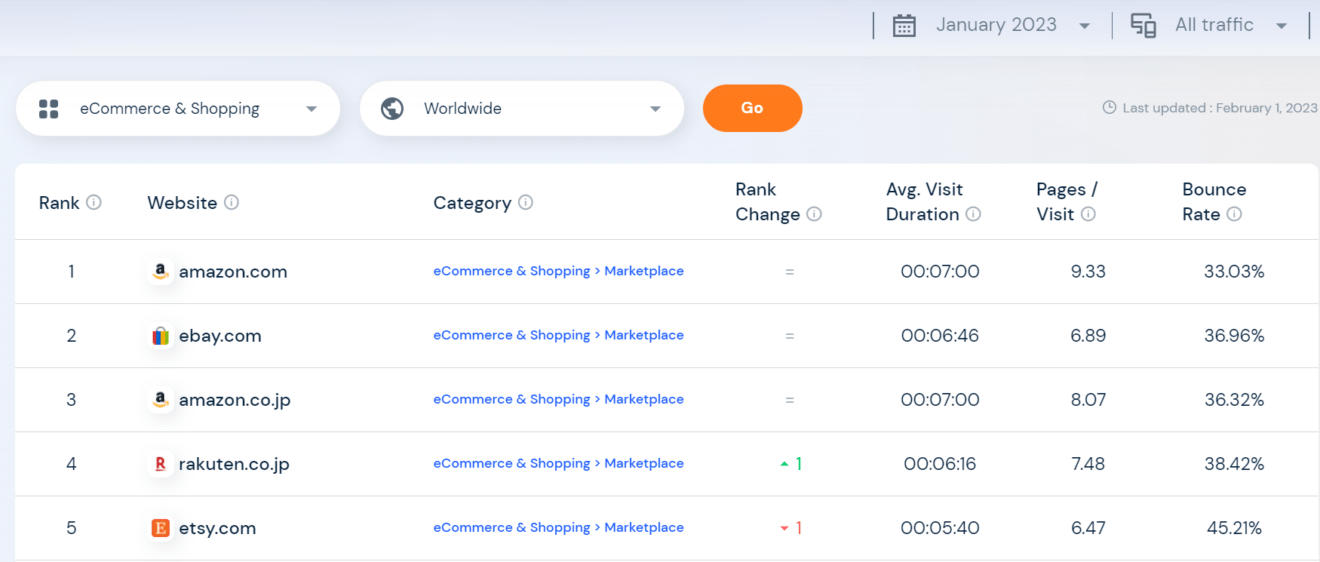Click the 7.48 pages per visit value

[x=1088, y=463]
